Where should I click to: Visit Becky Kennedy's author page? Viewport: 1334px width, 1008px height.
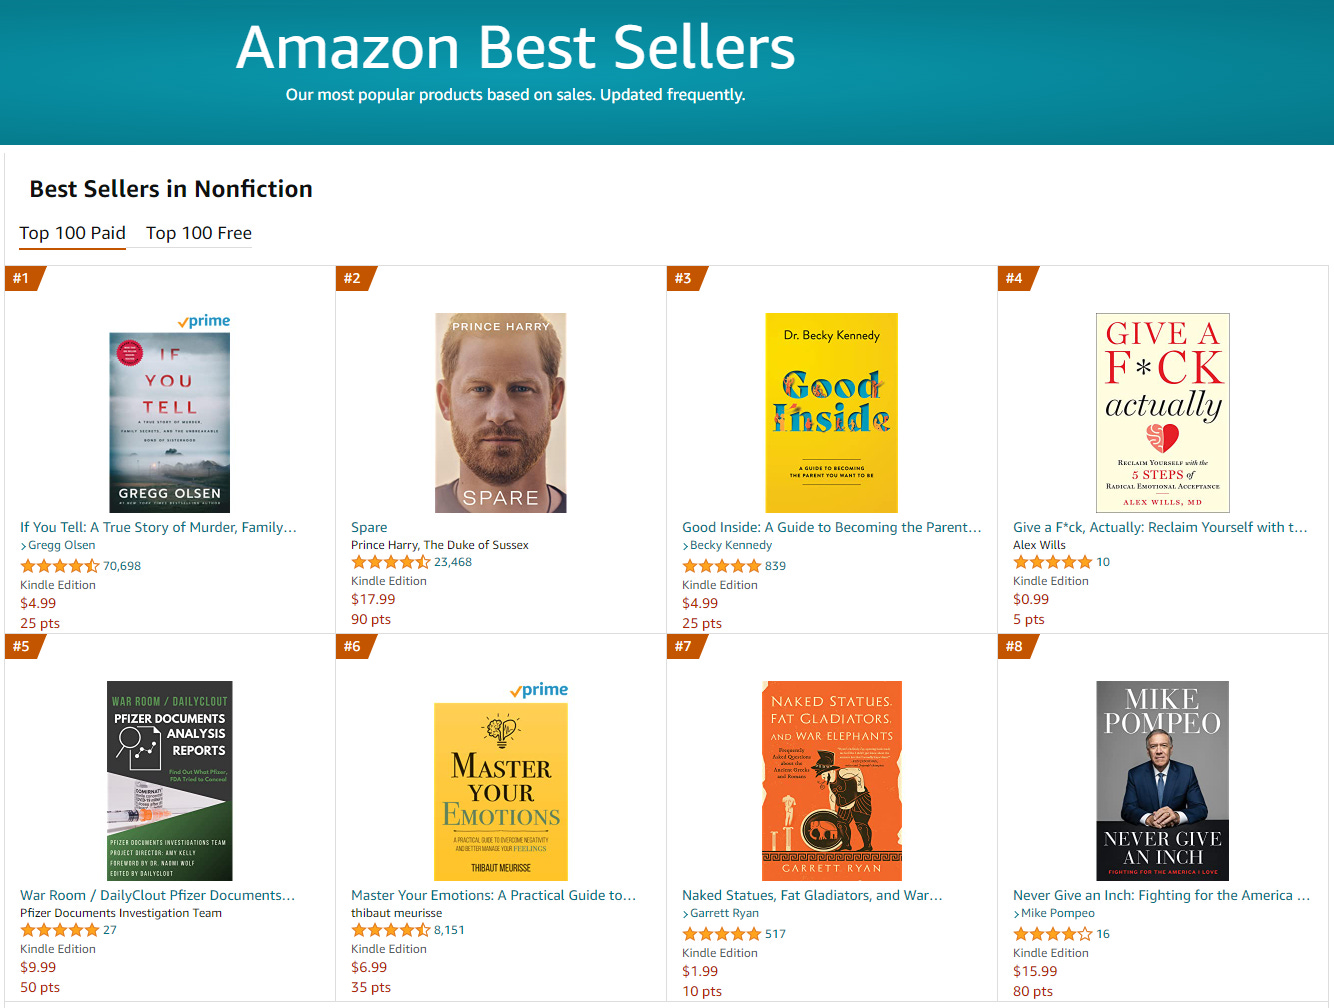[731, 545]
